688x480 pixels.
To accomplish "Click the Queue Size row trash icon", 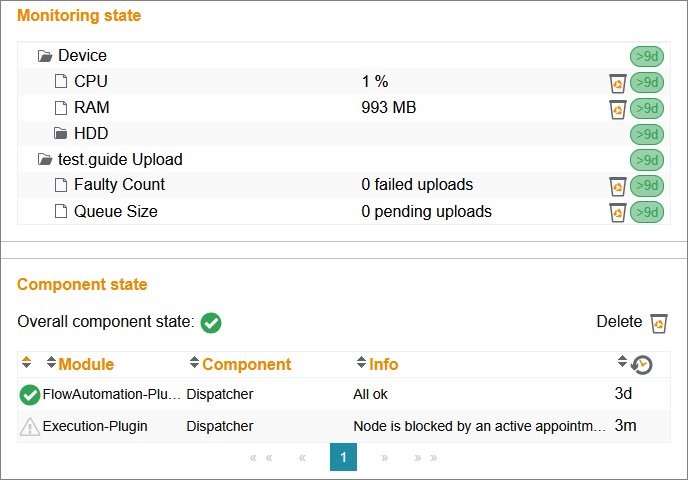I will point(617,213).
